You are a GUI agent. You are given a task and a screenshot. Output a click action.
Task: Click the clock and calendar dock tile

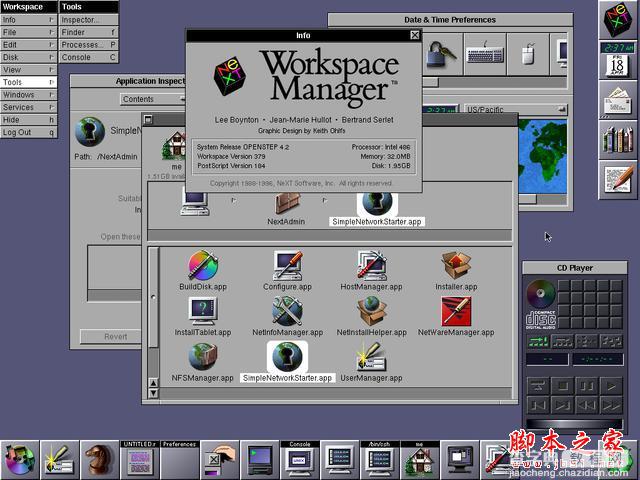point(618,60)
